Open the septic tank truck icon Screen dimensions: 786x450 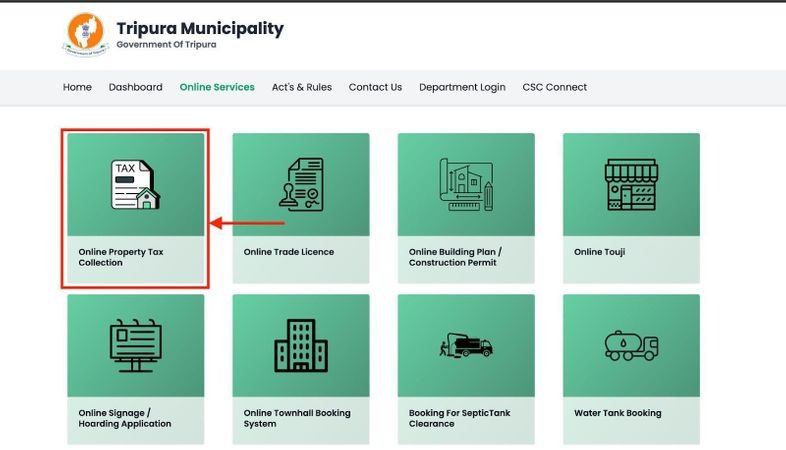(x=466, y=345)
